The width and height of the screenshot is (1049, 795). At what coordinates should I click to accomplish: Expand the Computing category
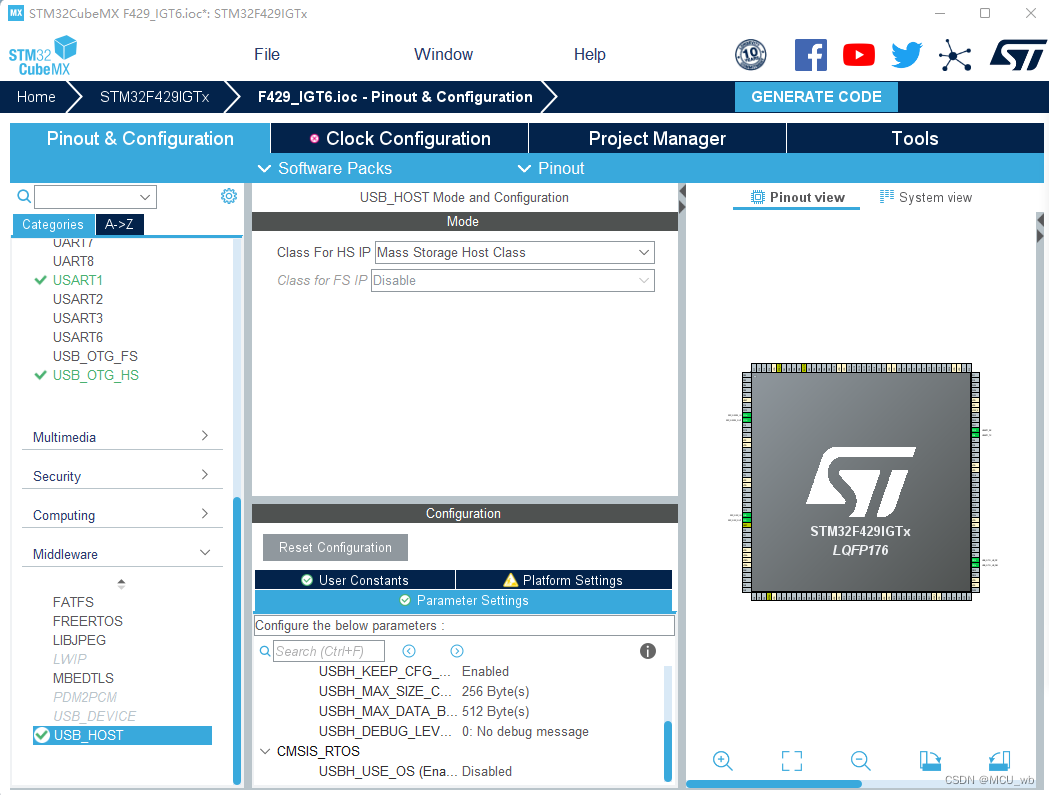coord(122,515)
